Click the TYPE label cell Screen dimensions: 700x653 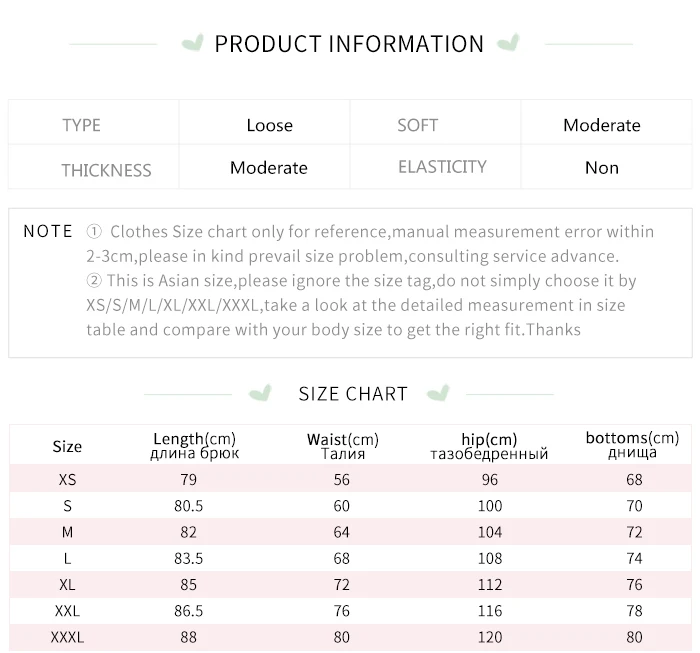coord(94,122)
